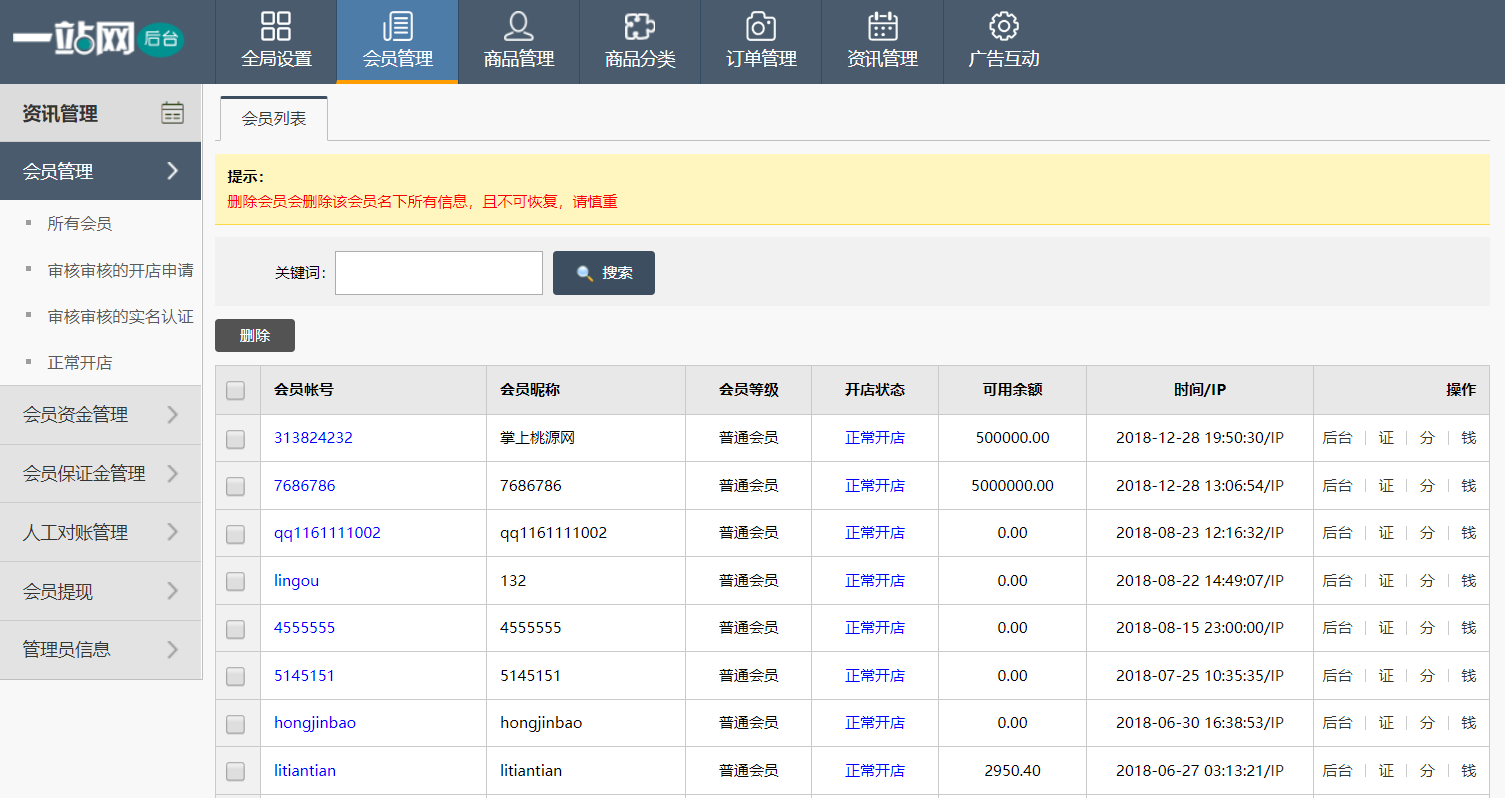Check the box for member 313824232

click(x=235, y=439)
